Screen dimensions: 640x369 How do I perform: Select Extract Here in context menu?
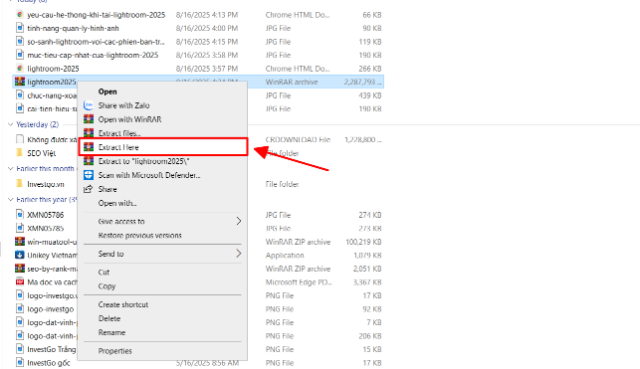point(163,147)
